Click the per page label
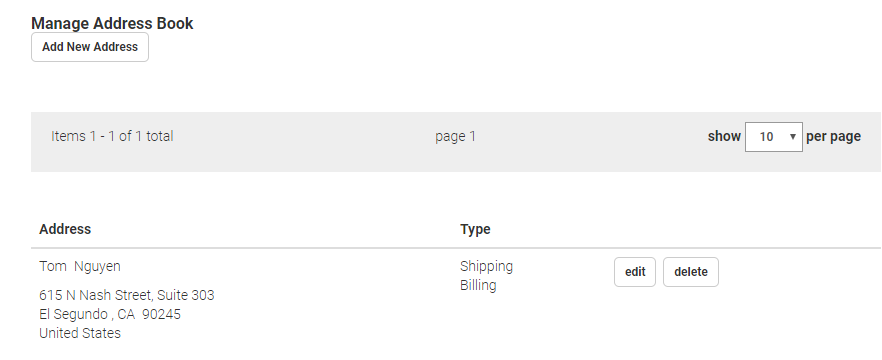Image resolution: width=882 pixels, height=360 pixels. 833,136
